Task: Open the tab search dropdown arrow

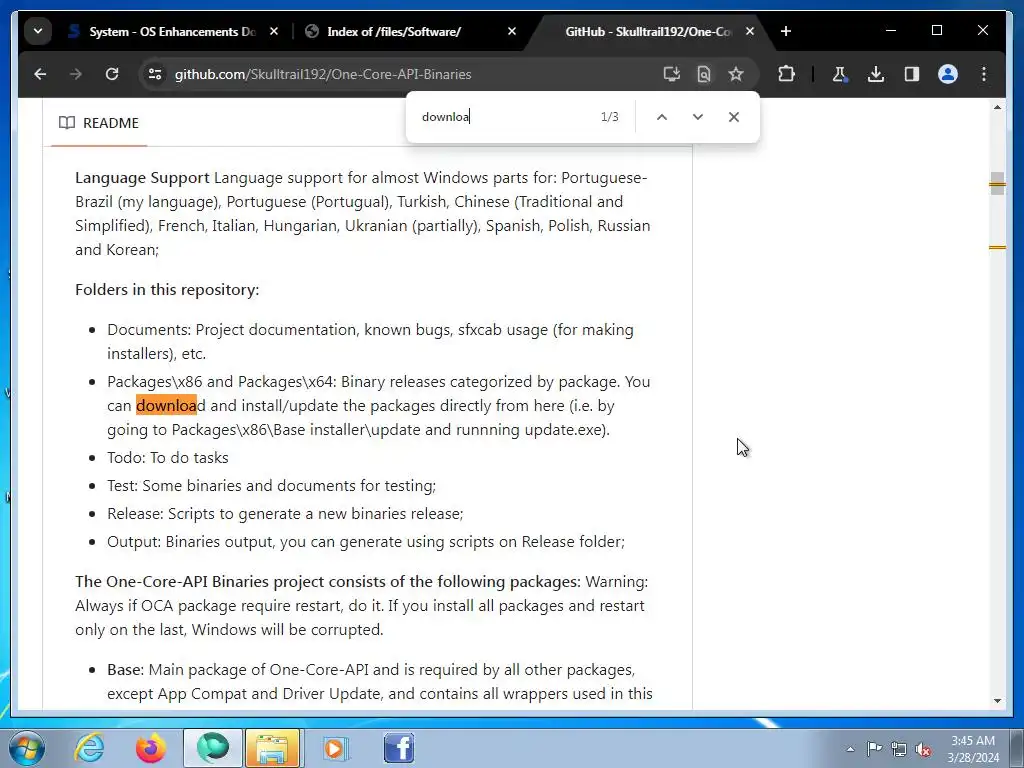Action: point(38,31)
